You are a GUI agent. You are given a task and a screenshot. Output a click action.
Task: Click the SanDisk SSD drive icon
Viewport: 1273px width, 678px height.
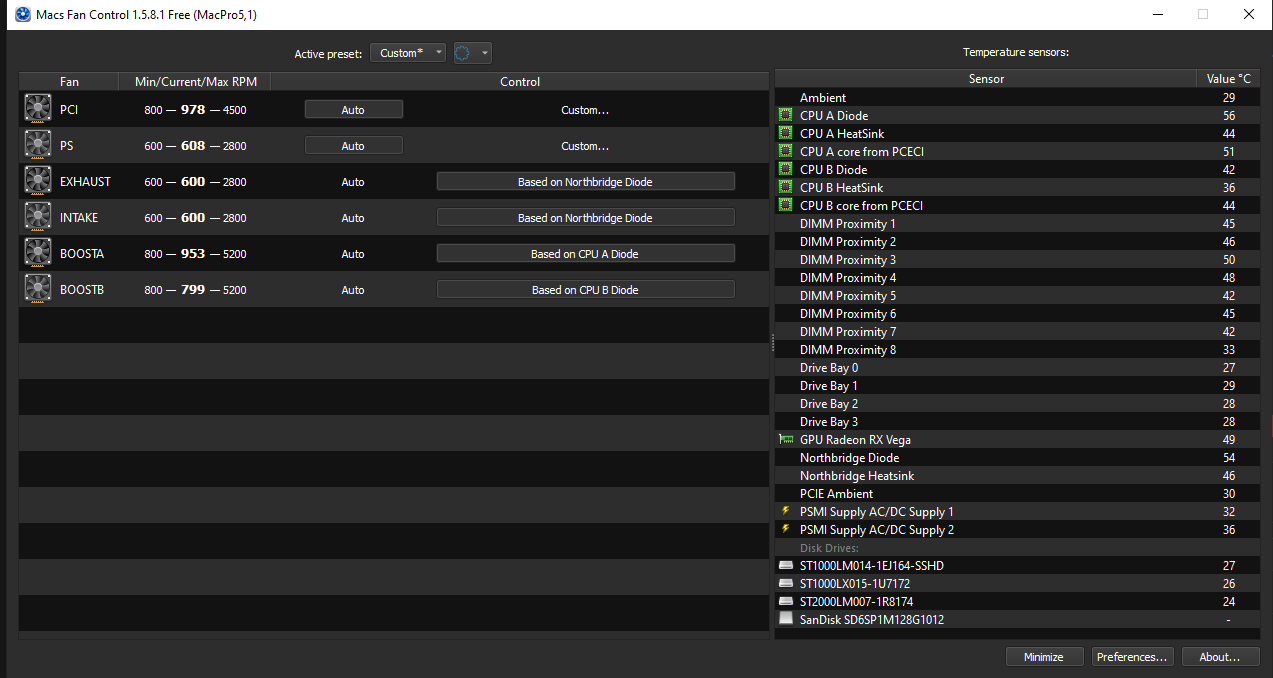click(785, 619)
